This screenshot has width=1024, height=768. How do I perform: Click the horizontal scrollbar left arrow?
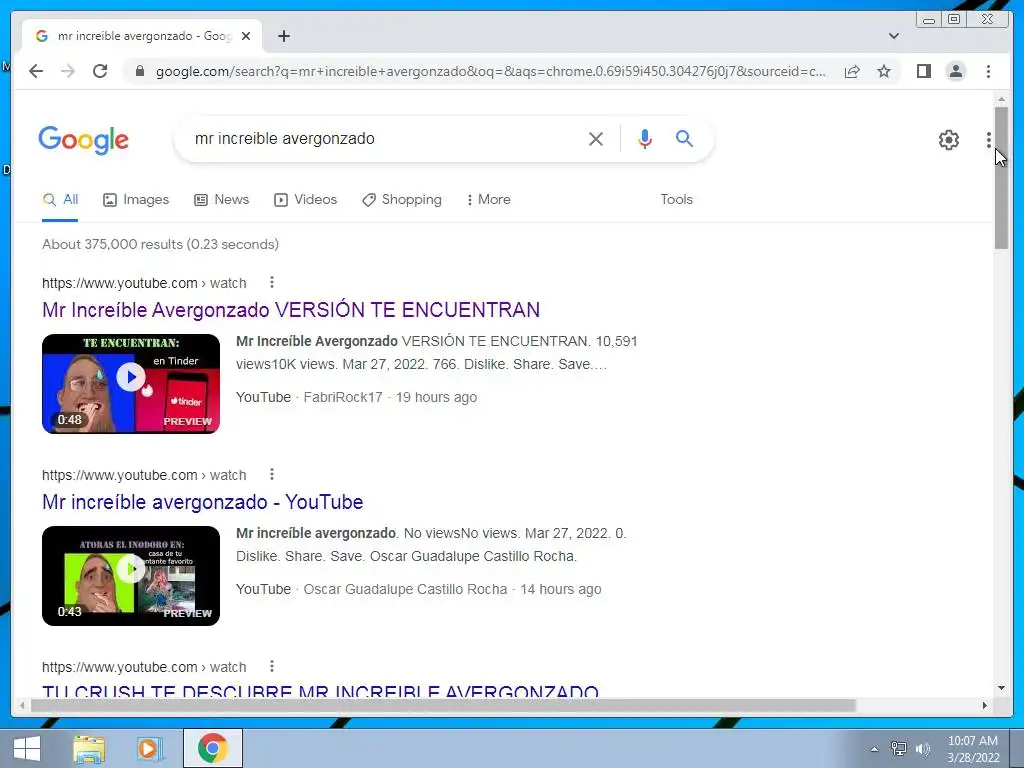coord(22,705)
